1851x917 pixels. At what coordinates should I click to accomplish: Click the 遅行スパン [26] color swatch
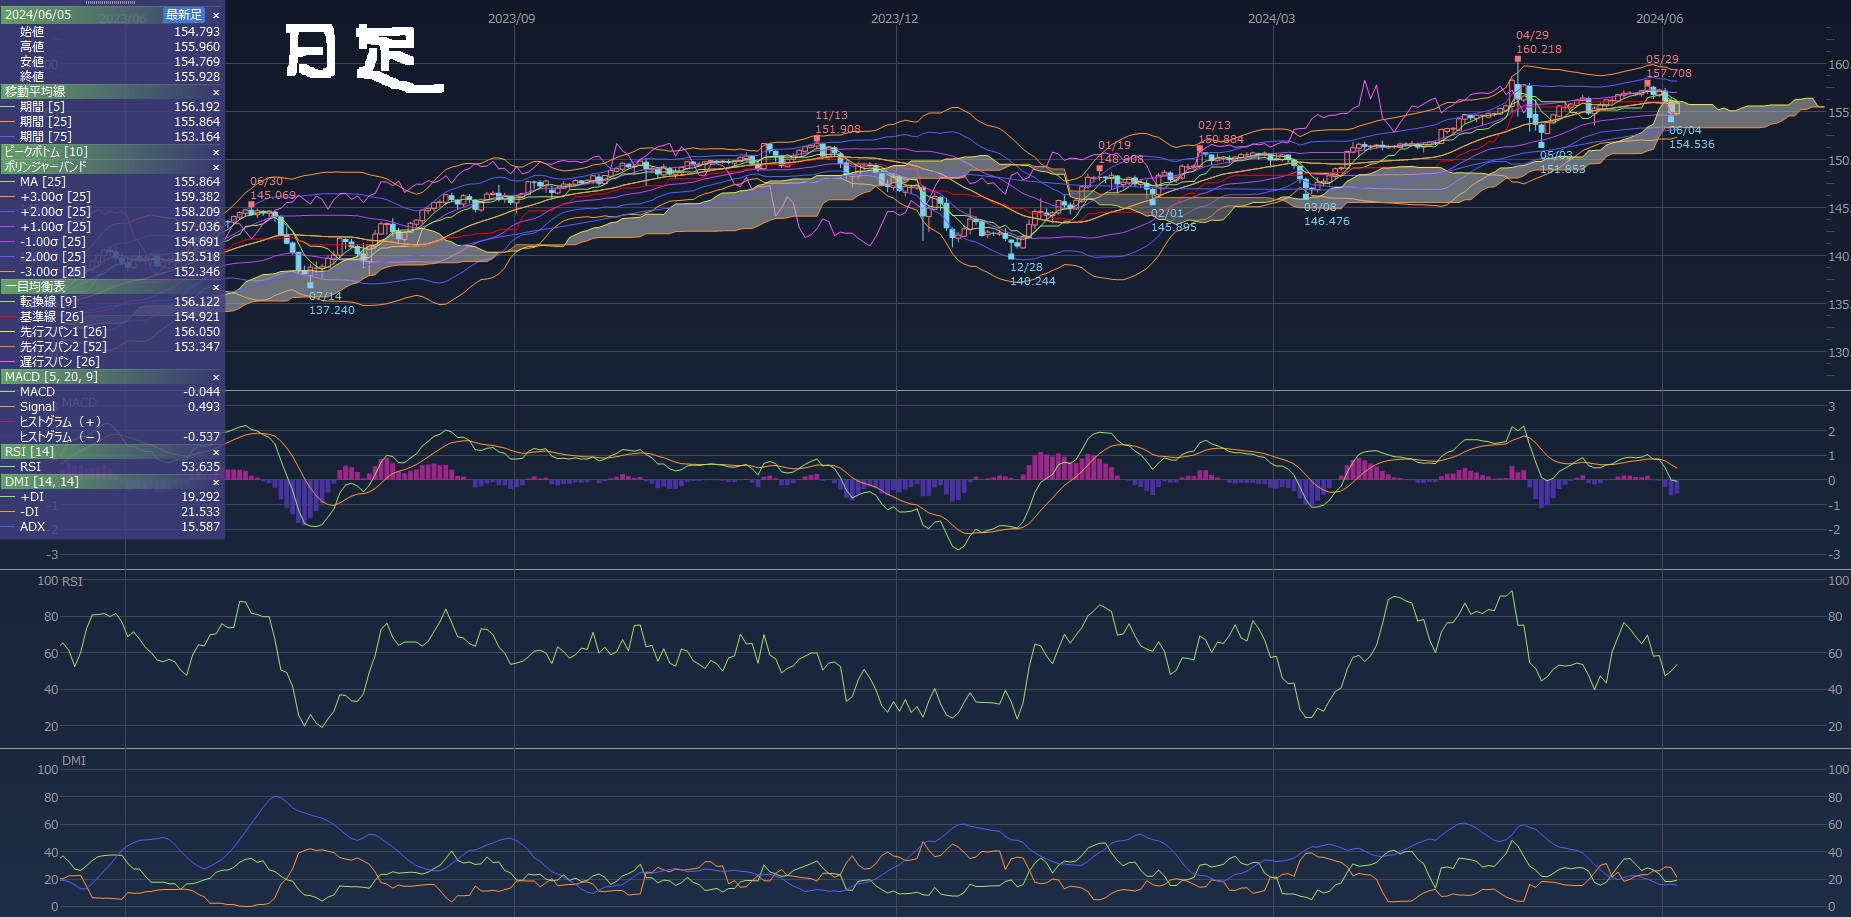(x=9, y=362)
